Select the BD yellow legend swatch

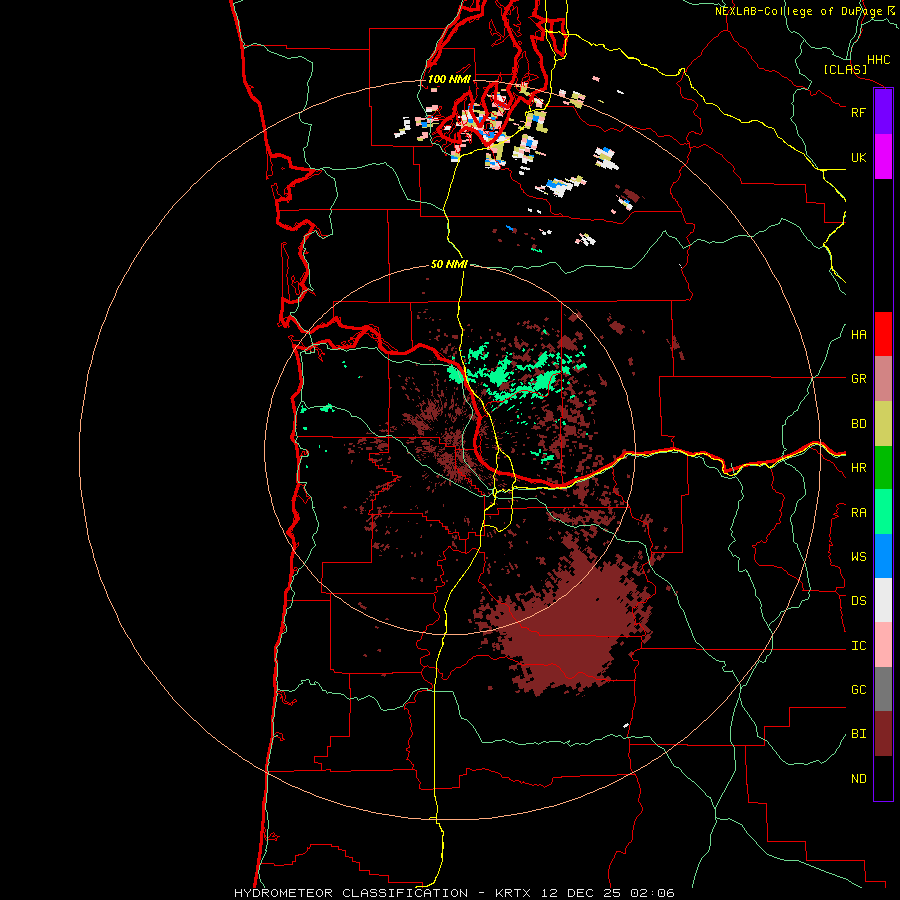883,424
